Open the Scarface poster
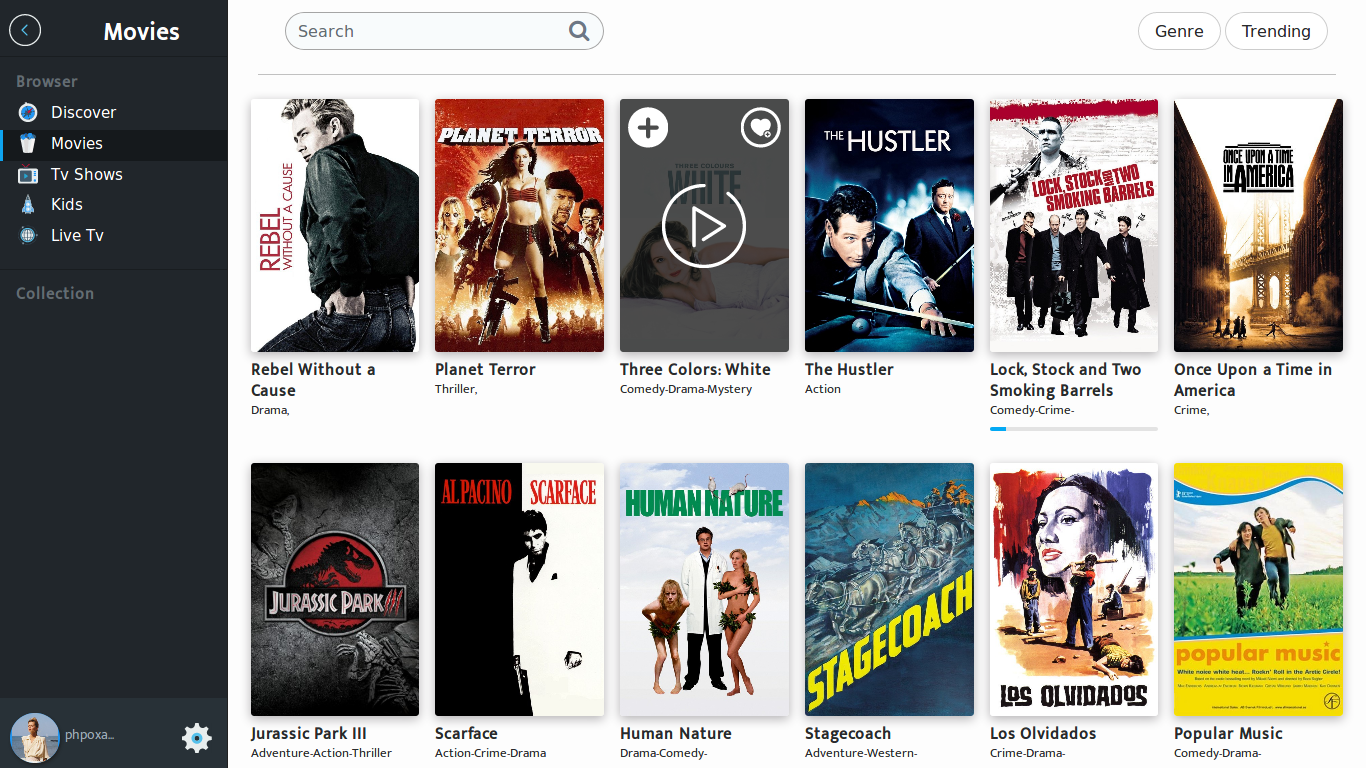Viewport: 1366px width, 768px height. [519, 589]
